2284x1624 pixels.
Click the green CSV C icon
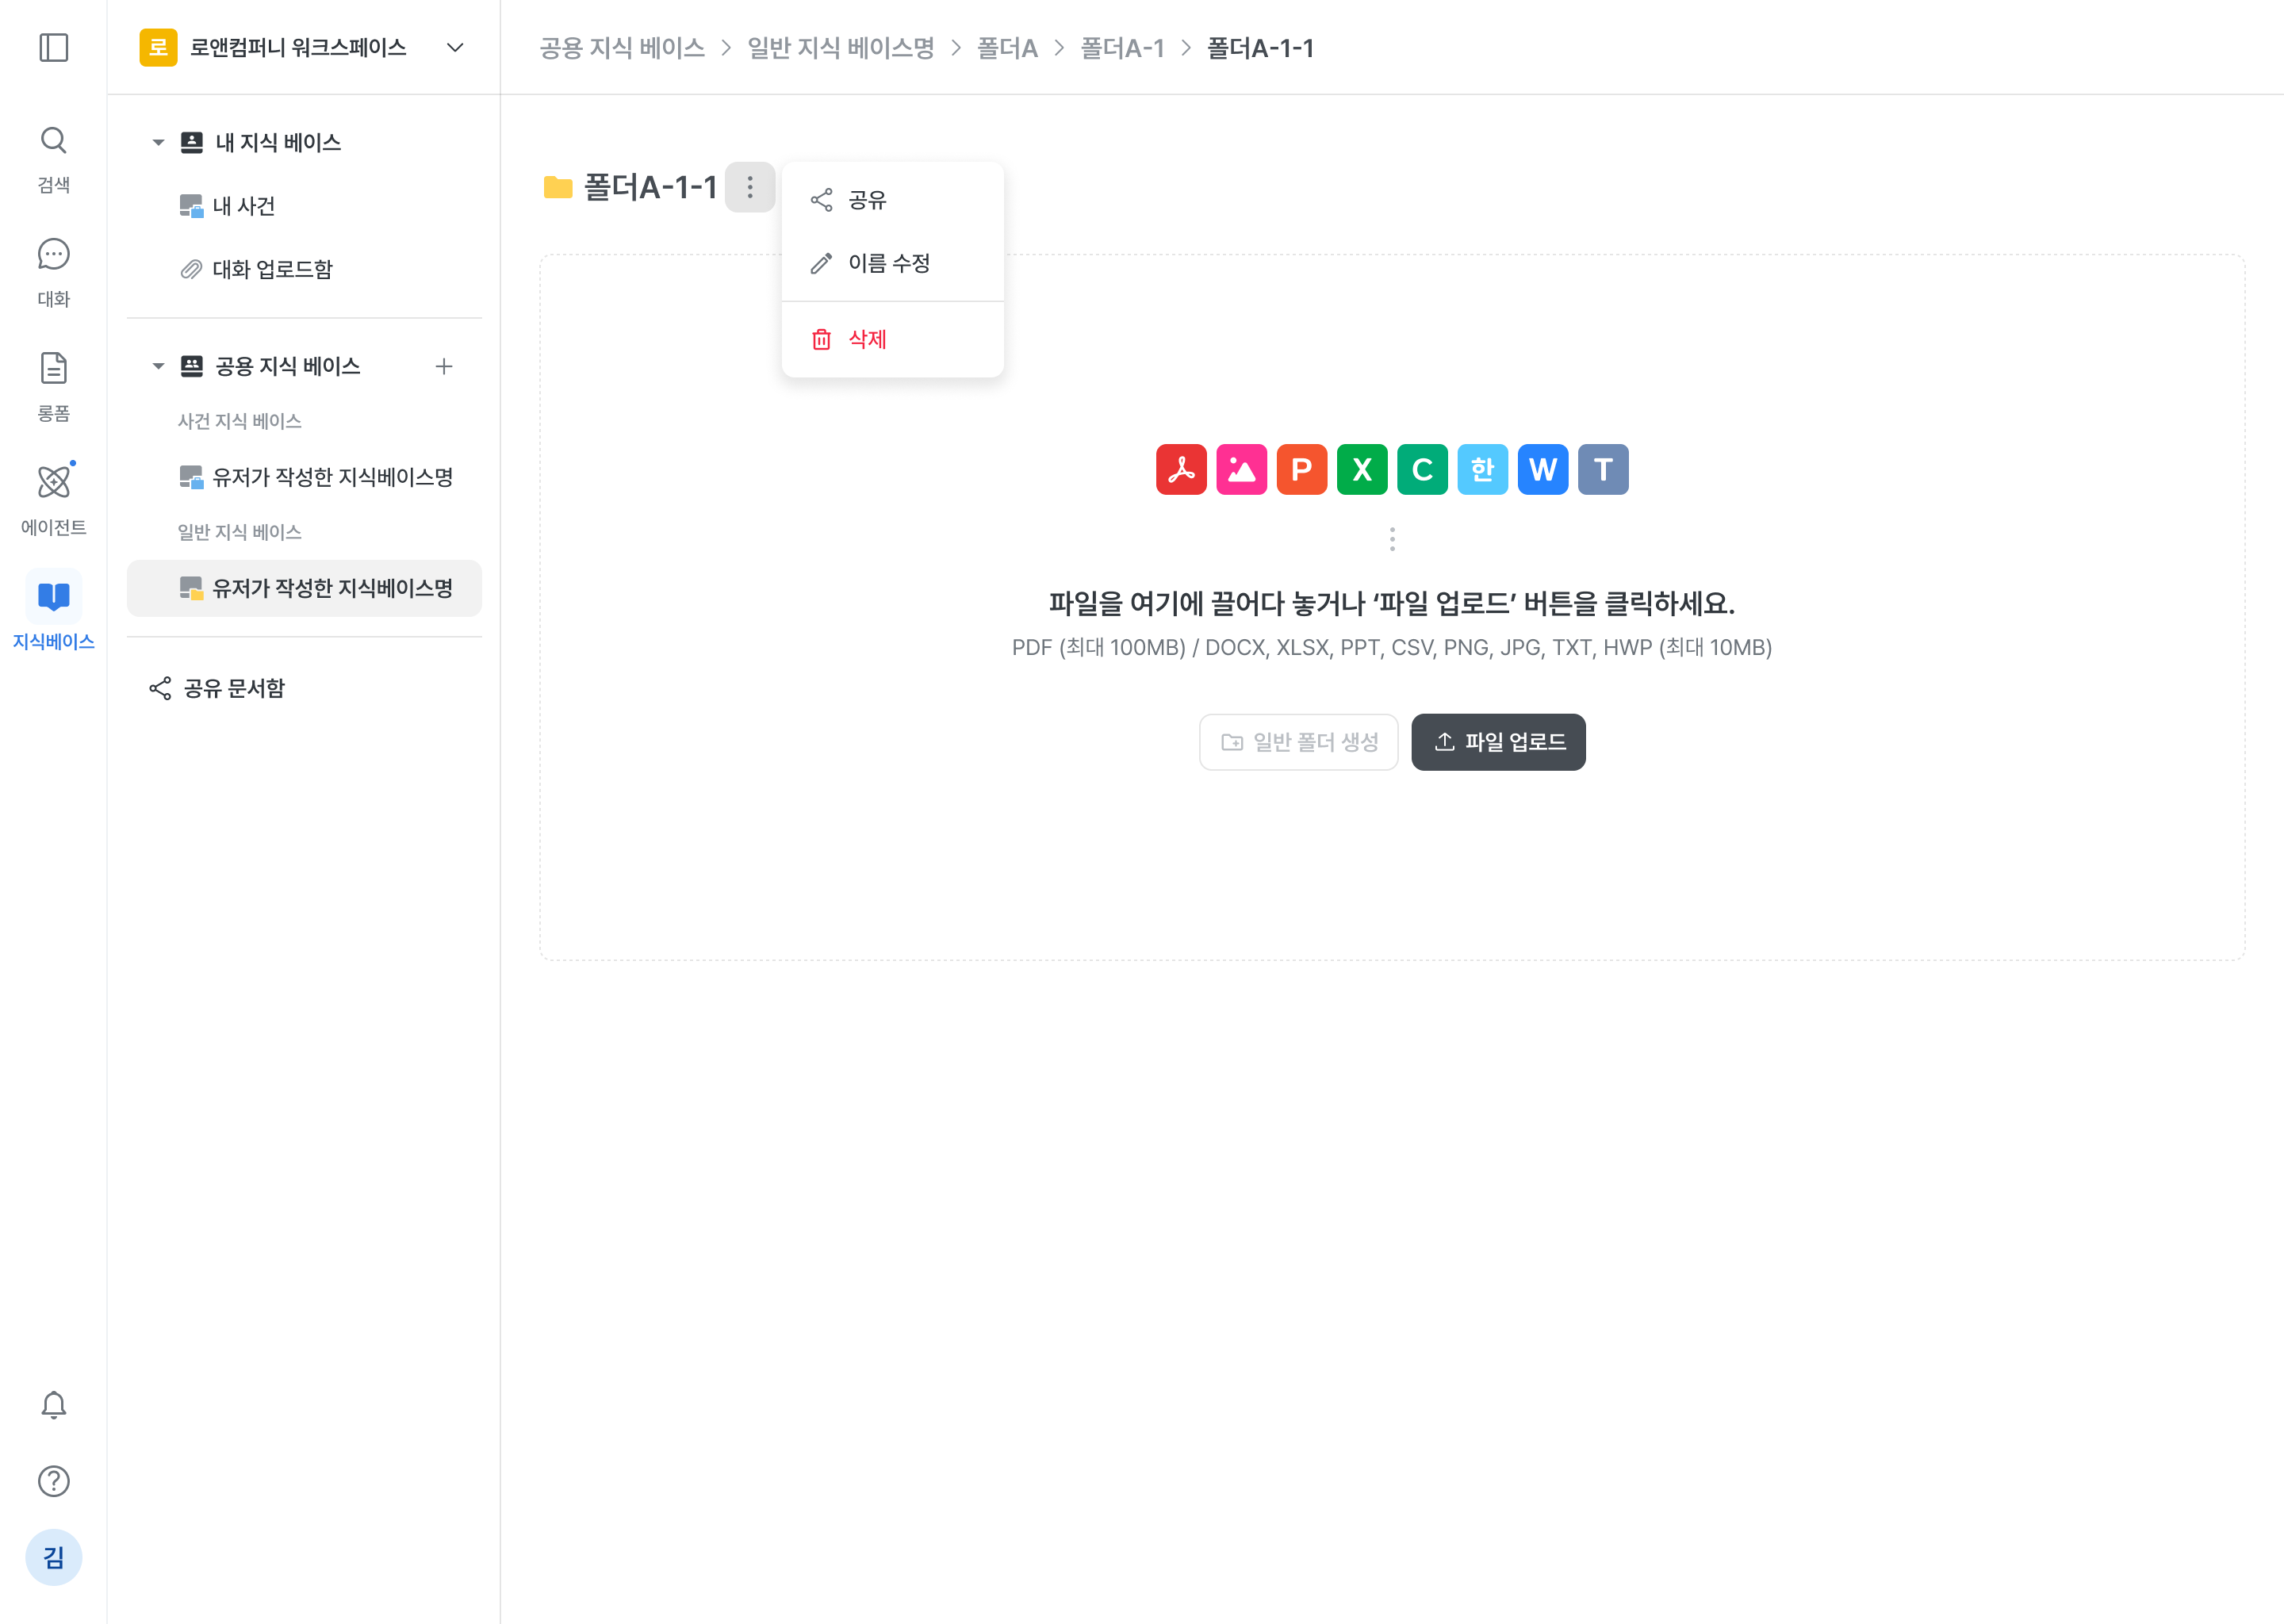pyautogui.click(x=1422, y=469)
